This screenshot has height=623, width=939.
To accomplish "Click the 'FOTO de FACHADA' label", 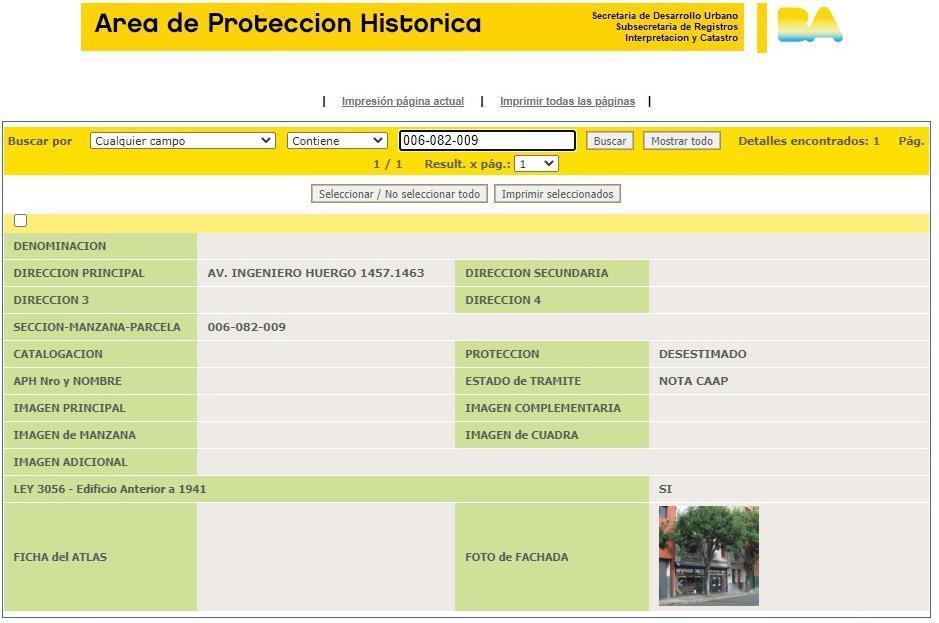I will click(517, 557).
